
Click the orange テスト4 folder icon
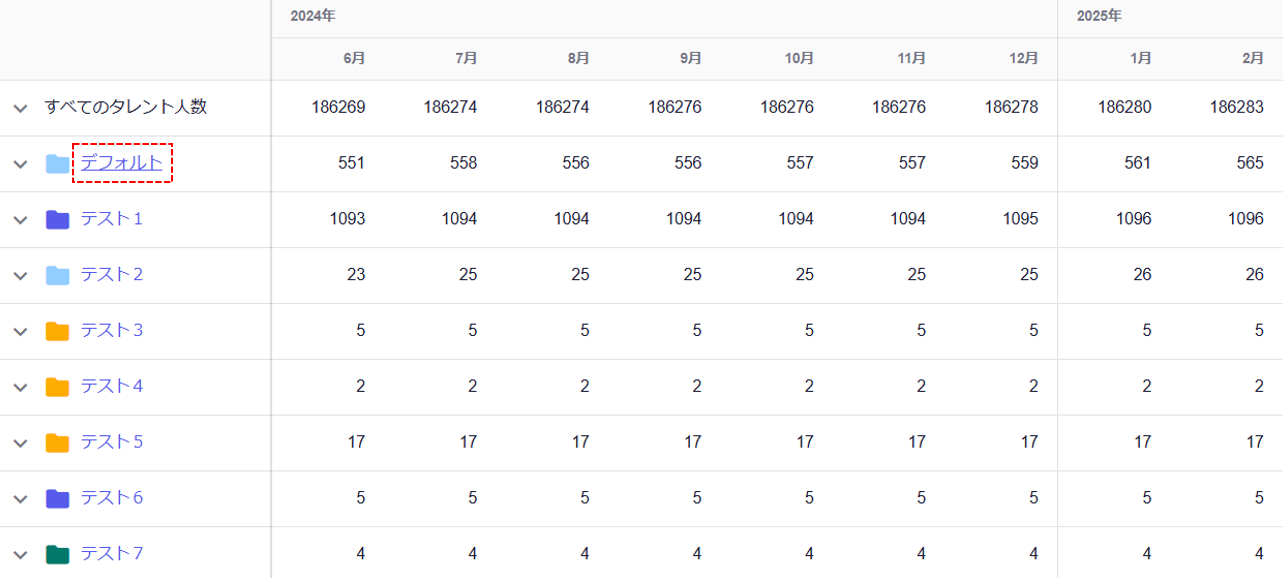[x=57, y=387]
